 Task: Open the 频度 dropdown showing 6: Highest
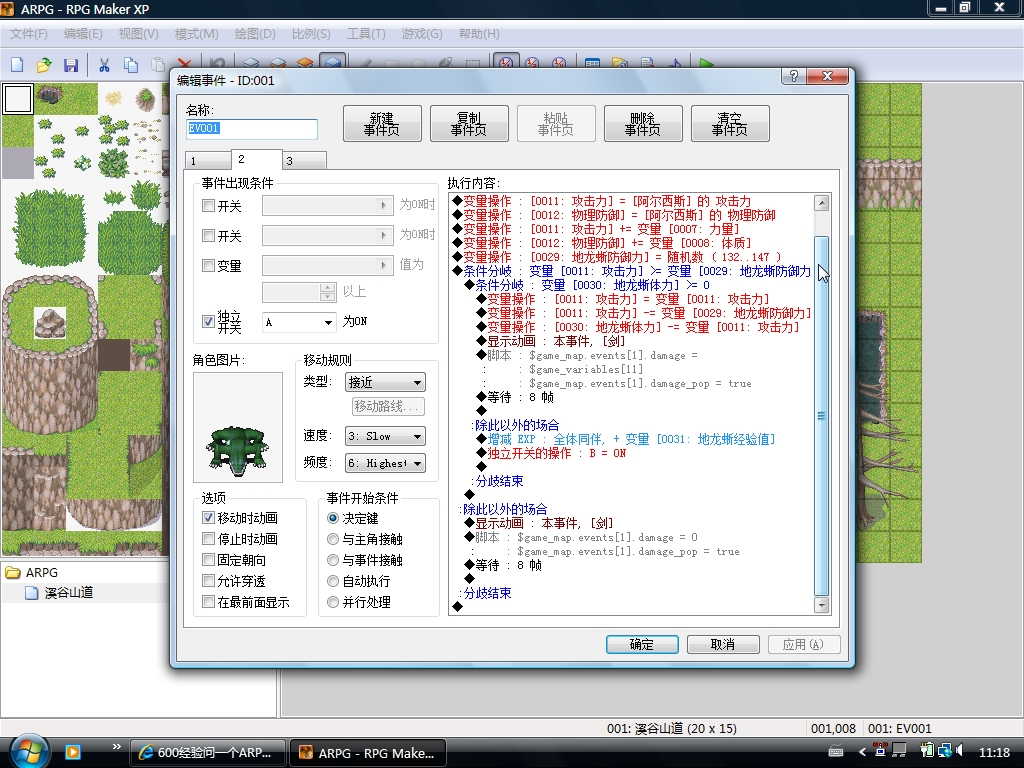coord(385,463)
